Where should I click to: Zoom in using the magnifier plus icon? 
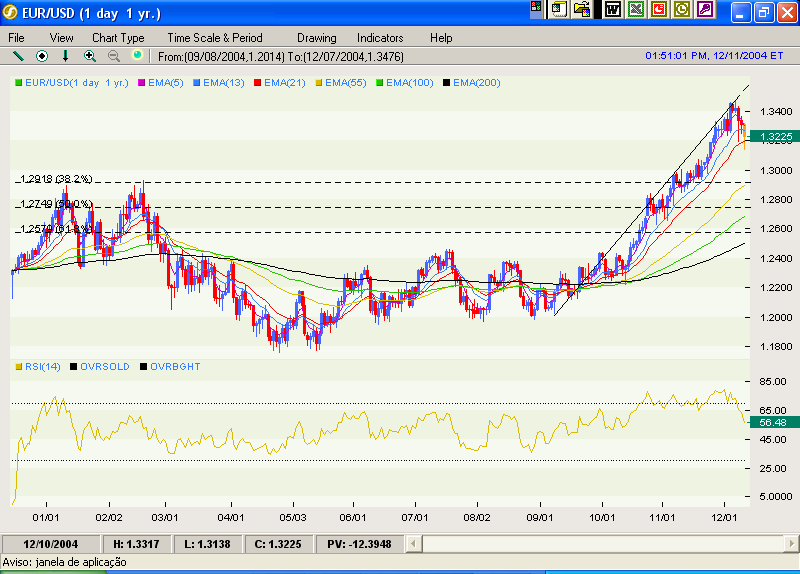90,56
